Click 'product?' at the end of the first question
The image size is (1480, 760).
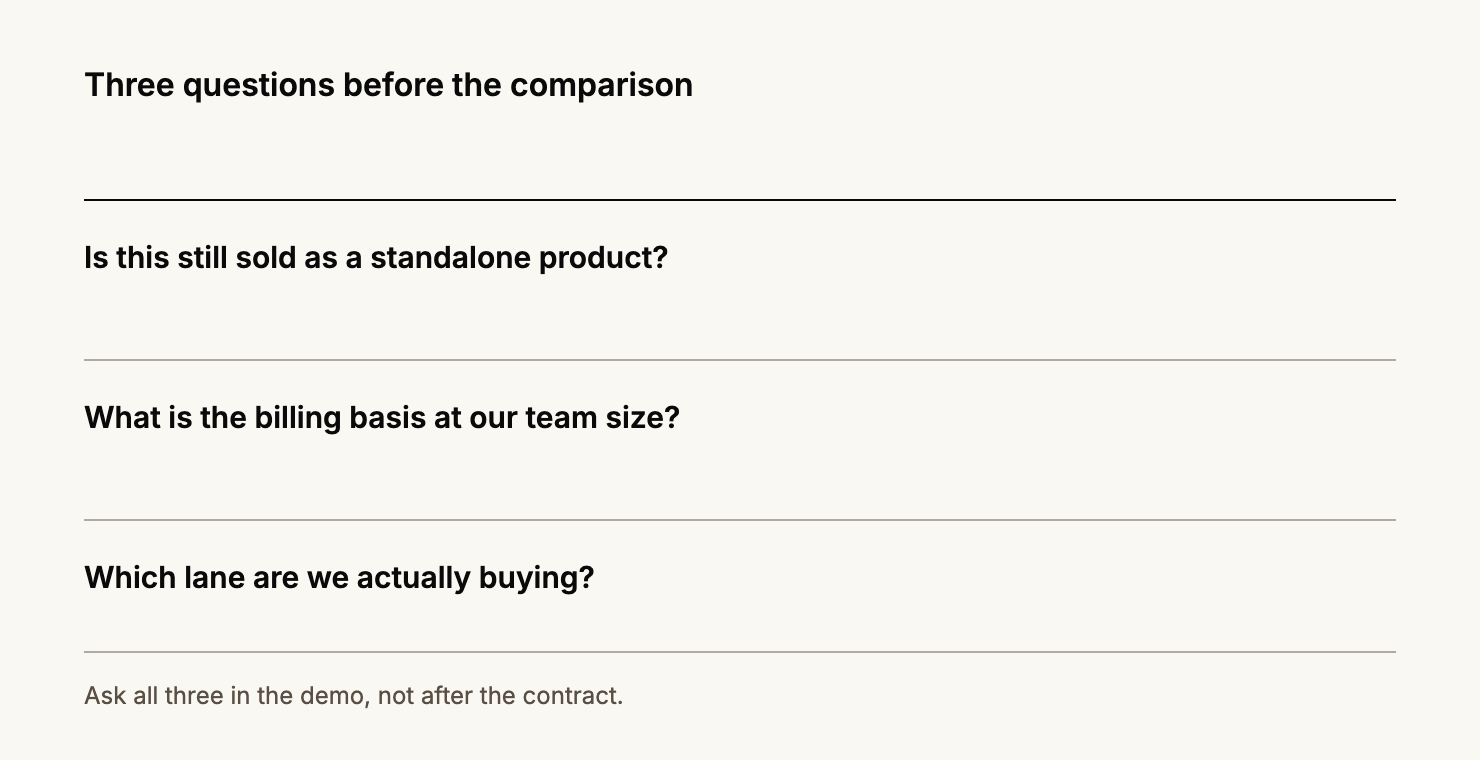(603, 259)
